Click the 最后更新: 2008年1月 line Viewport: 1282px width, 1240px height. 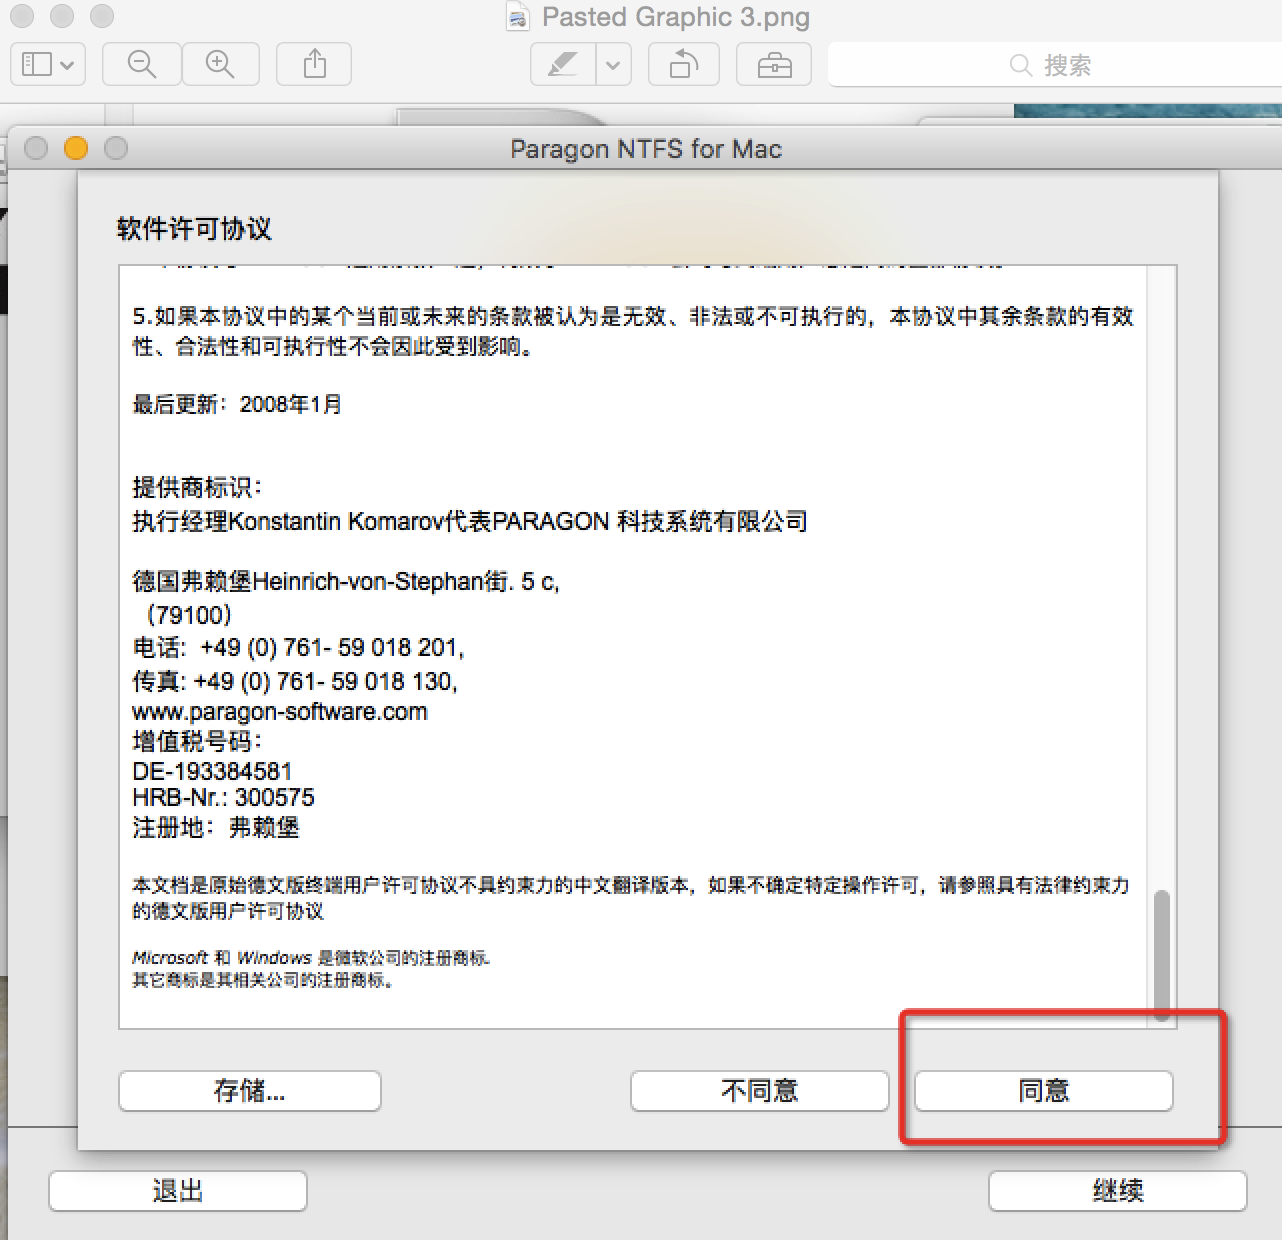tap(237, 404)
